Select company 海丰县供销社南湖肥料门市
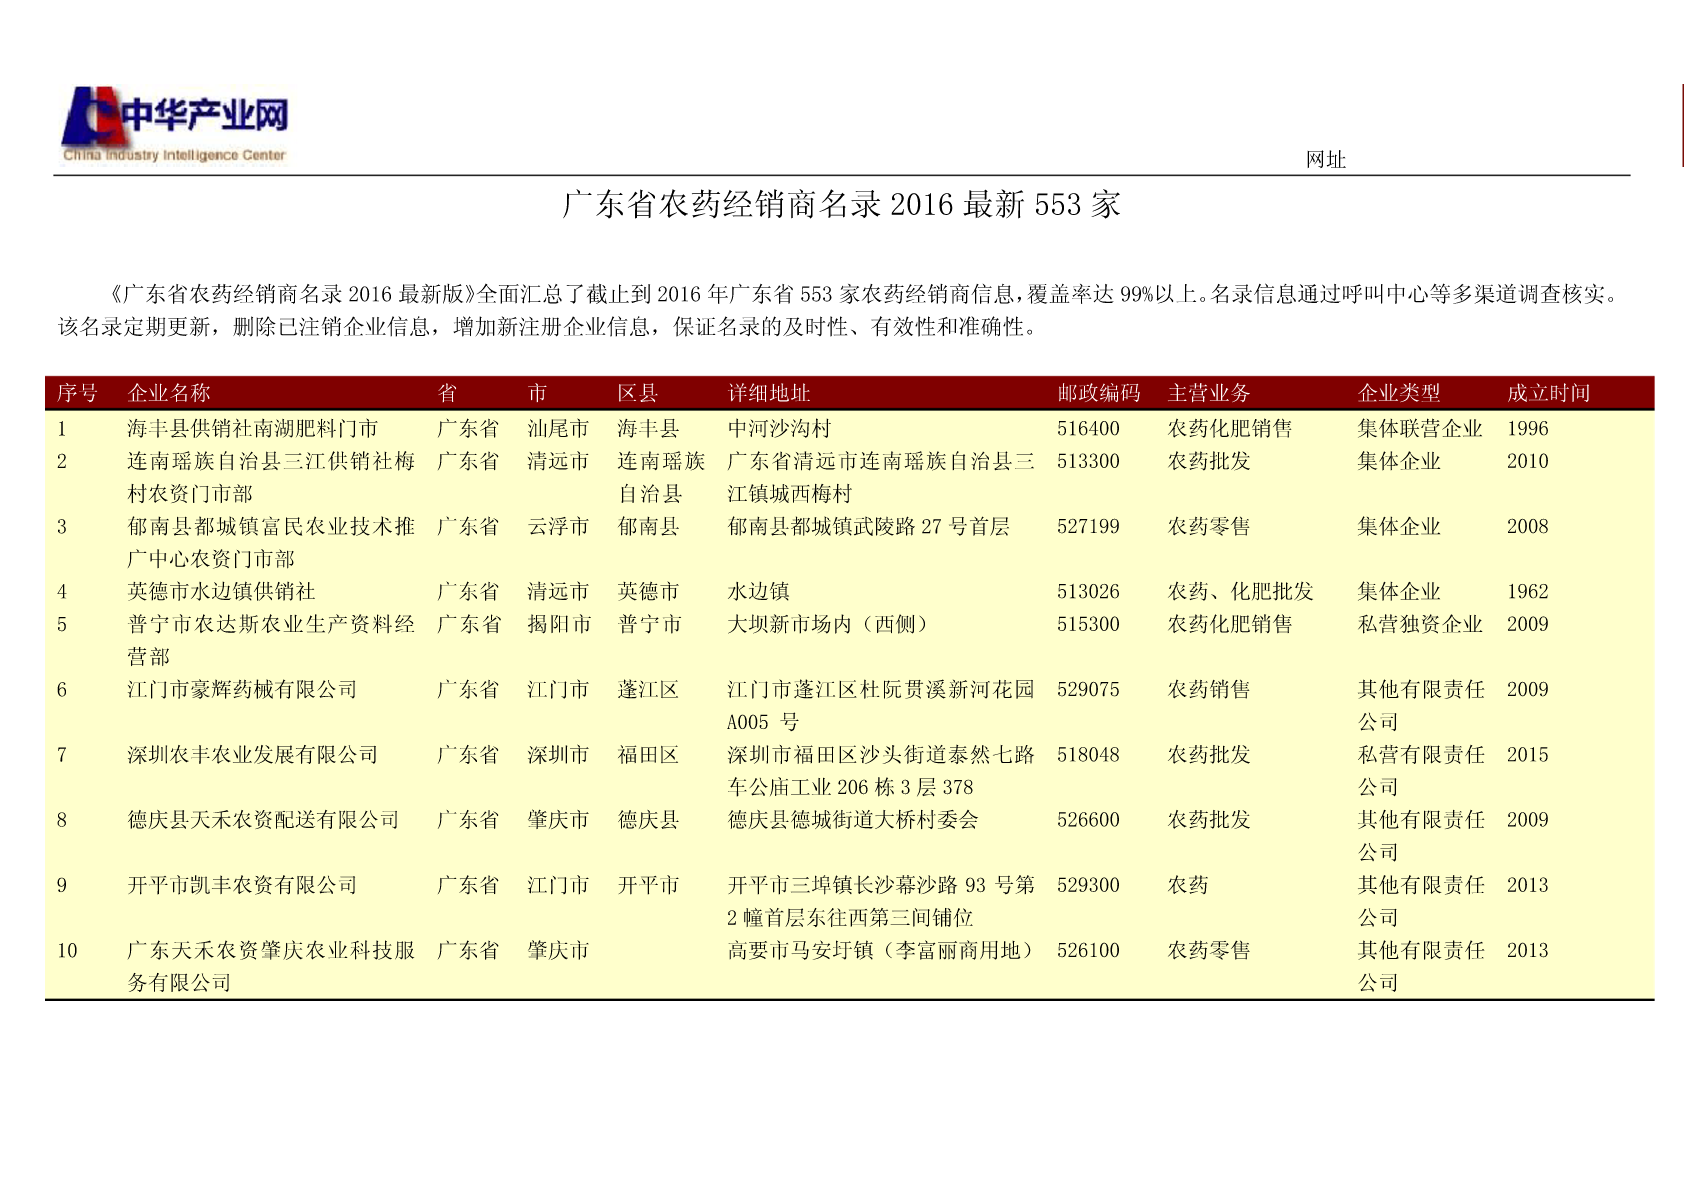1684x1191 pixels. (253, 429)
